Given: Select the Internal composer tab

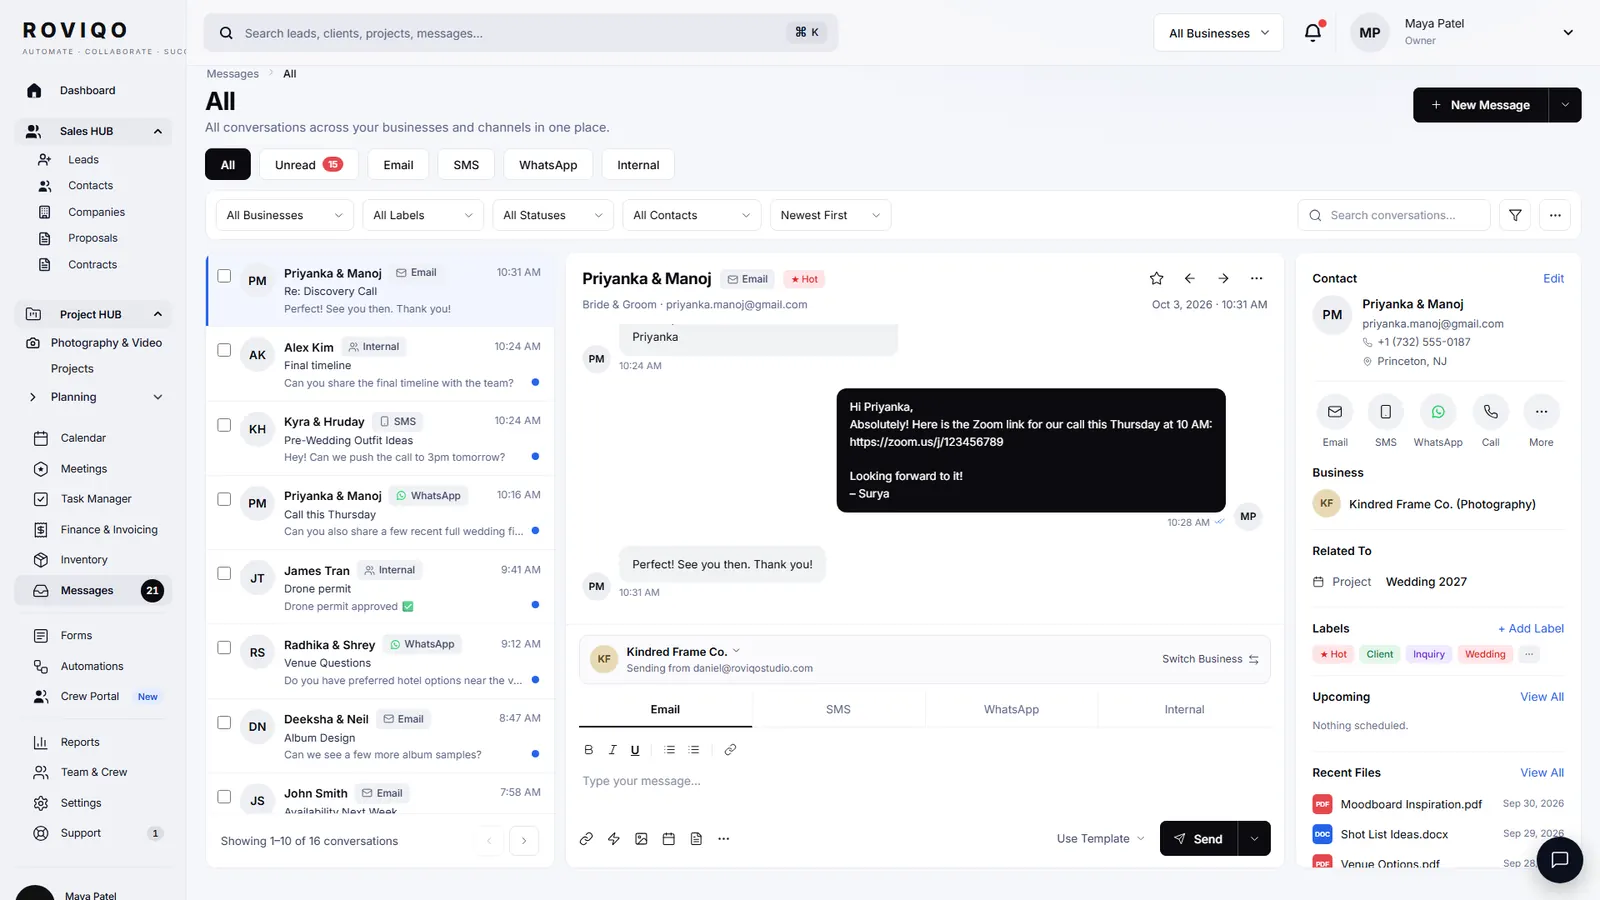Looking at the screenshot, I should [1184, 709].
